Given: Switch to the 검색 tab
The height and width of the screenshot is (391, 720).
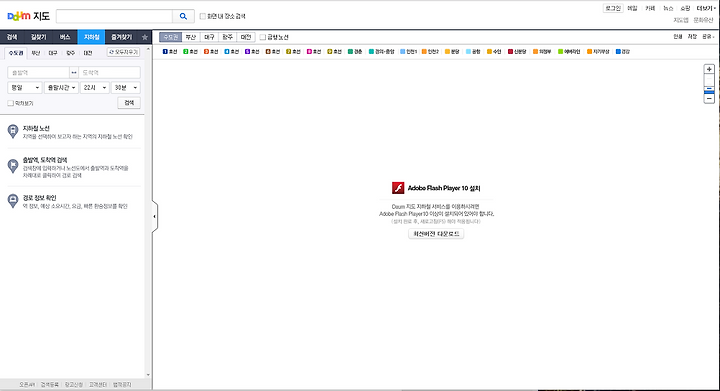Looking at the screenshot, I should pyautogui.click(x=12, y=37).
